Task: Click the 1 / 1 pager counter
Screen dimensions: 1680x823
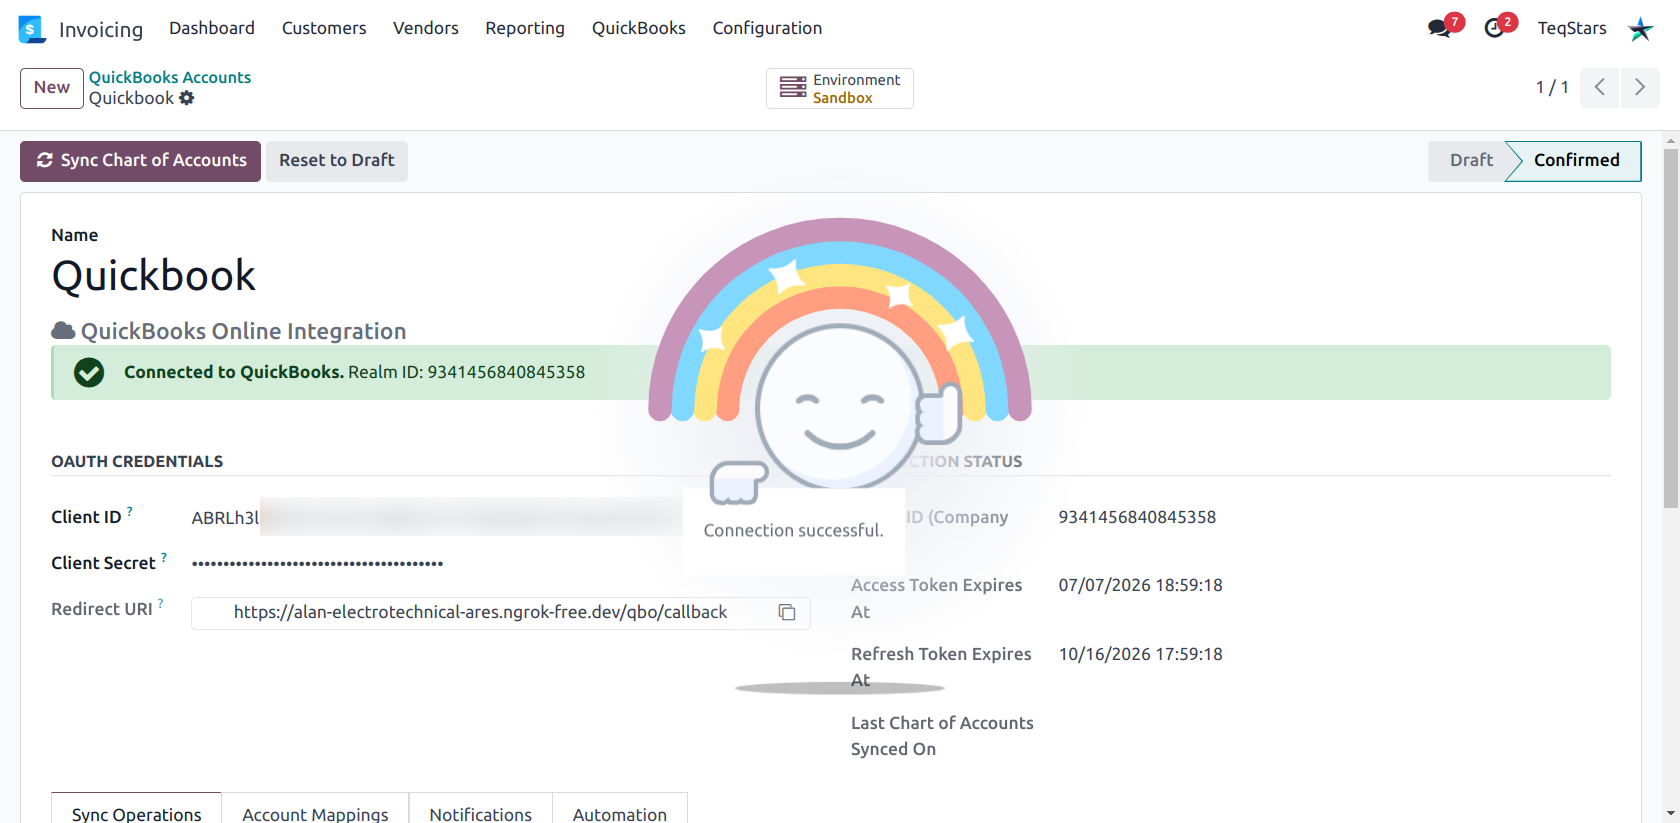Action: point(1552,87)
